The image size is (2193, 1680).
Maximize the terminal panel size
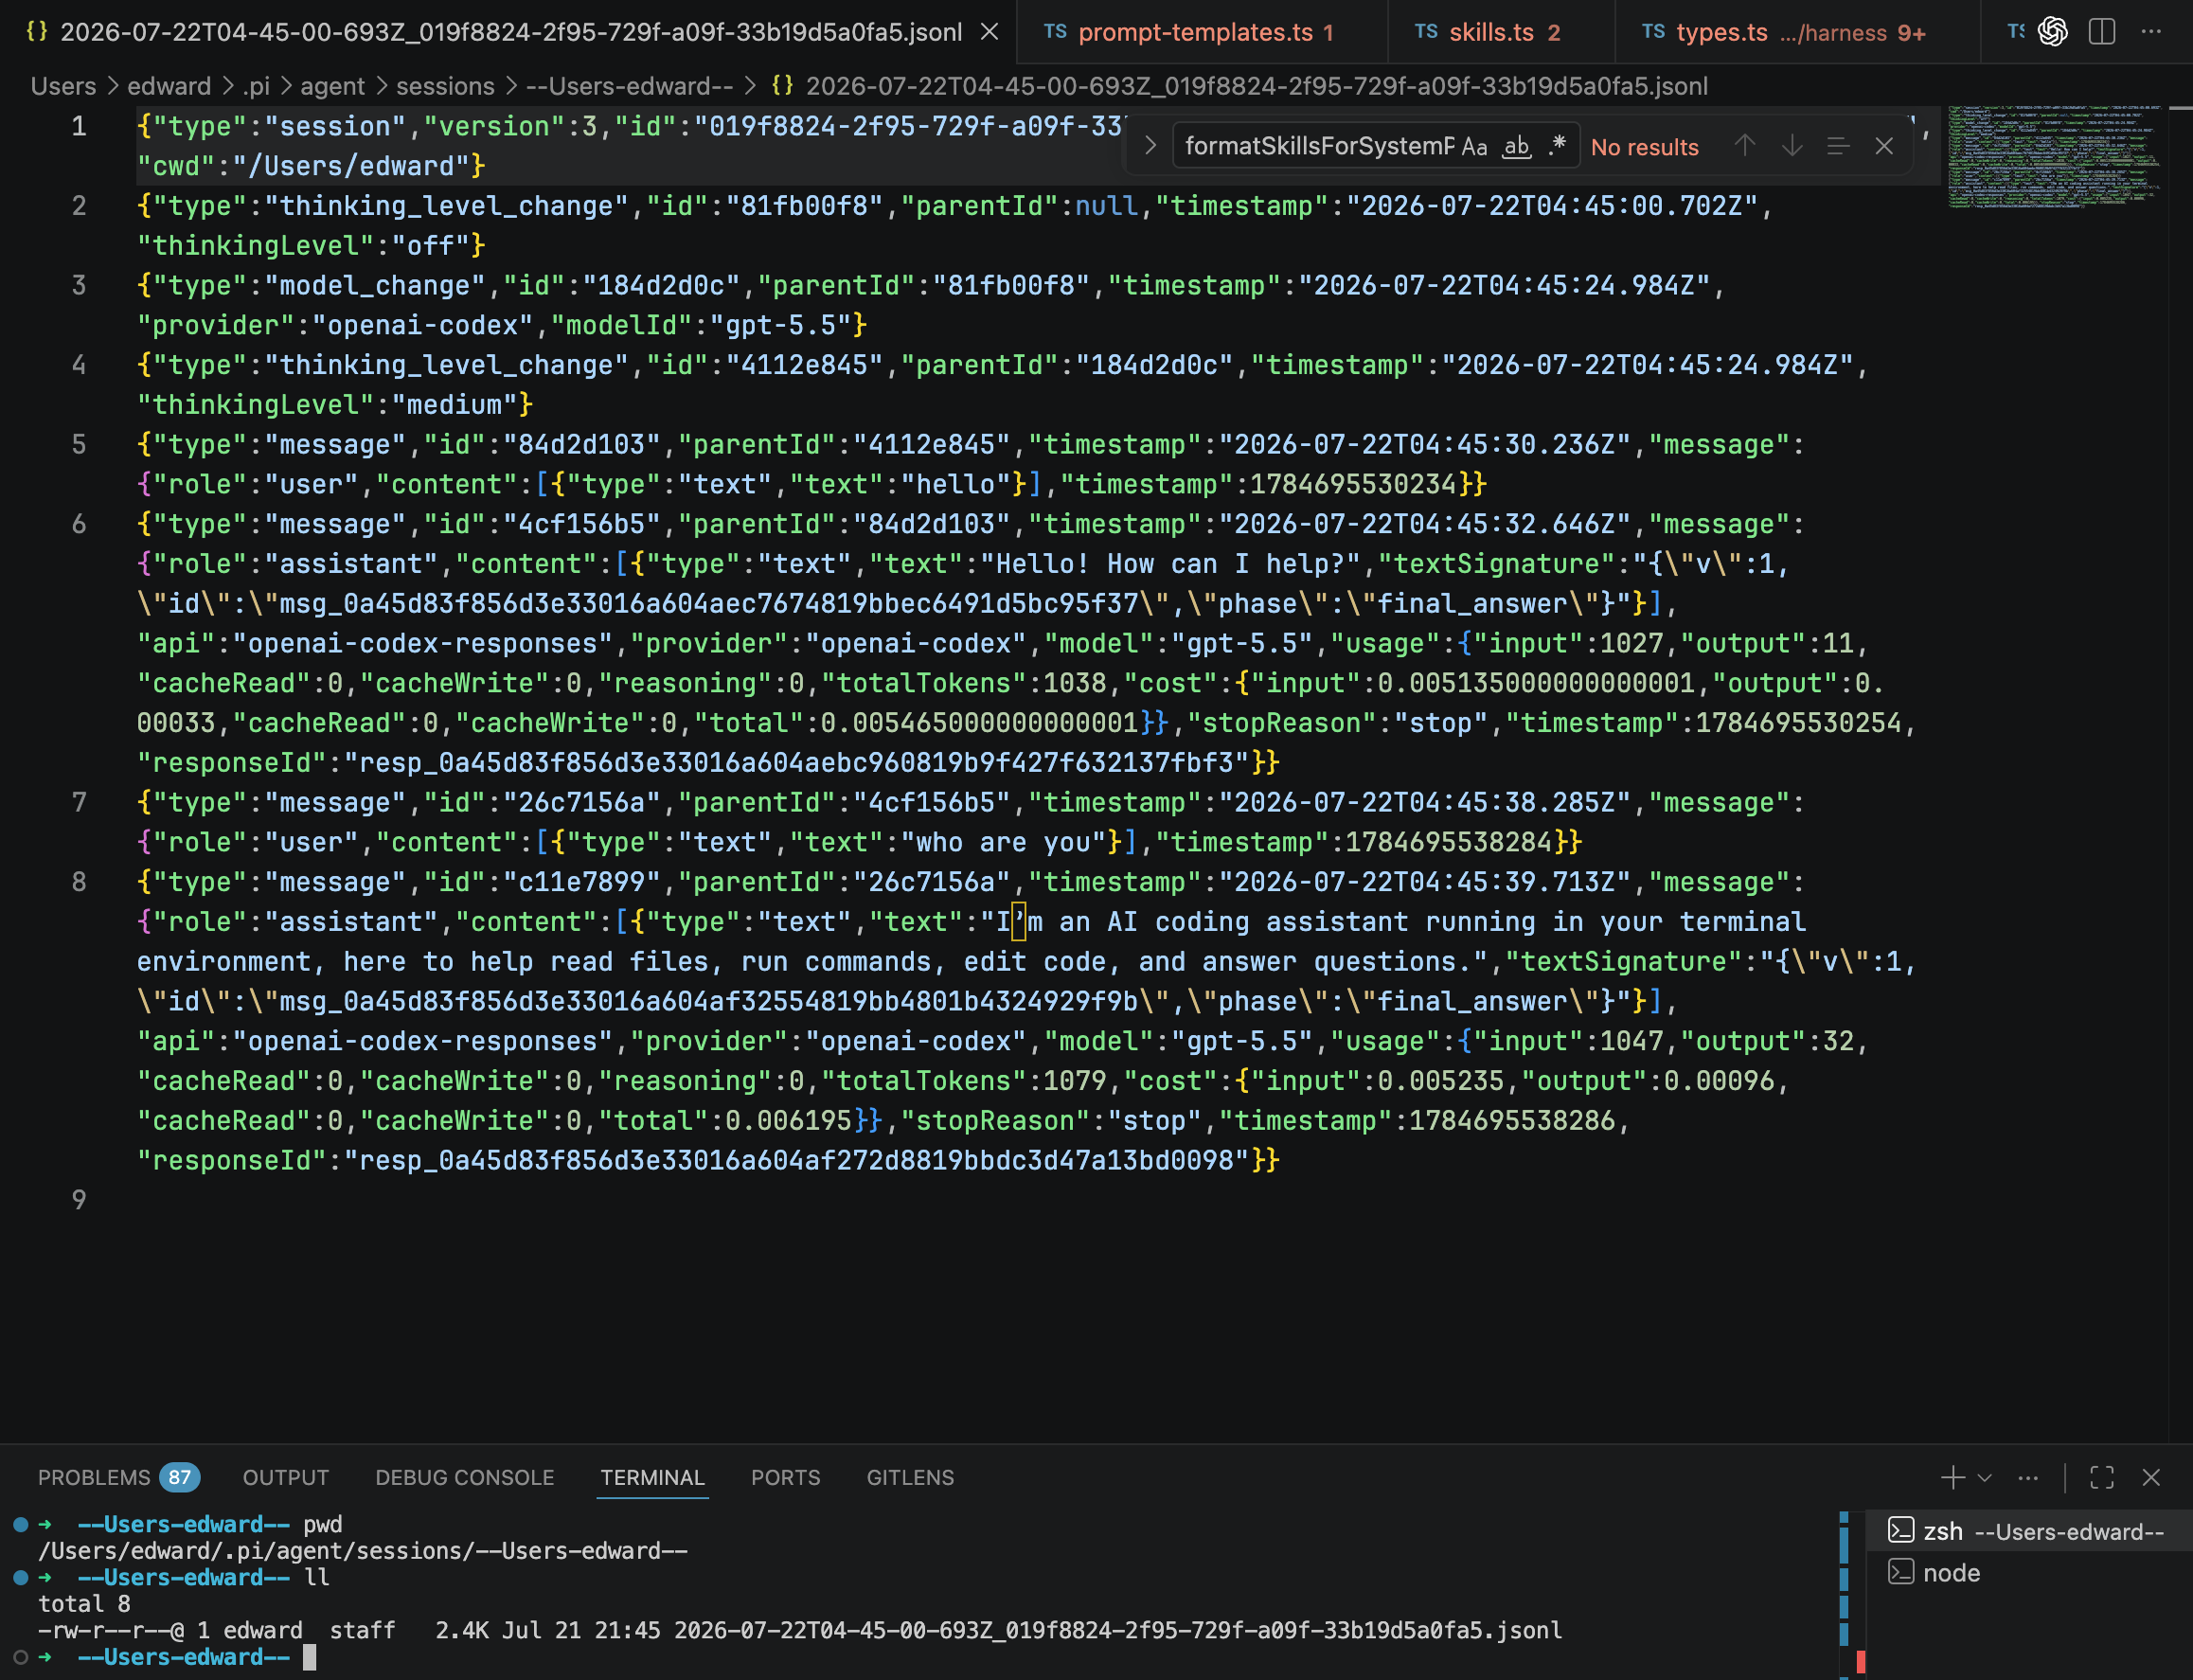point(2102,1477)
